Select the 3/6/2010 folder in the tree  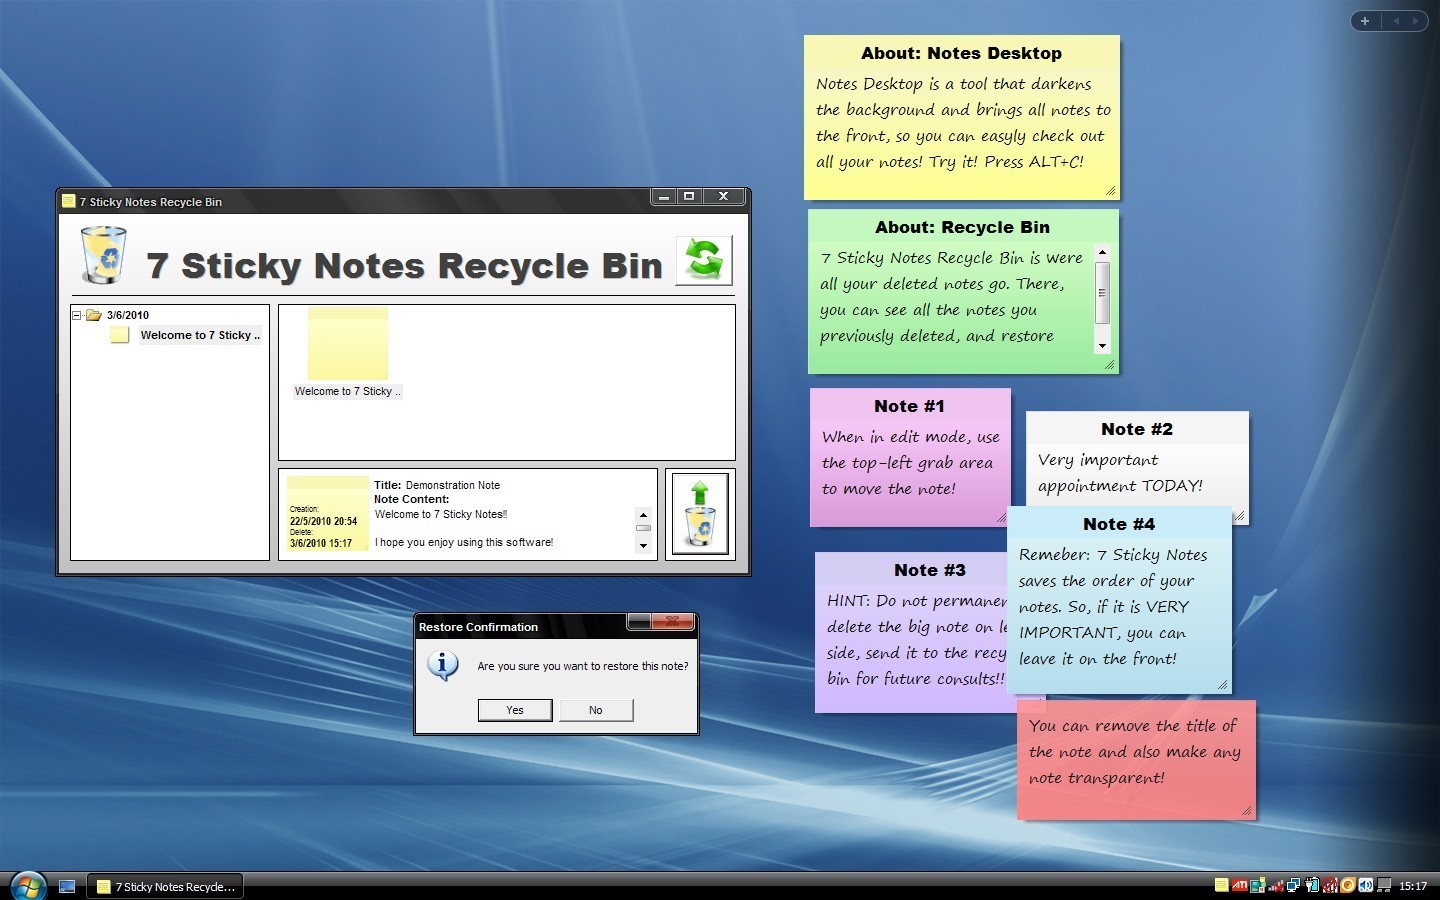126,314
